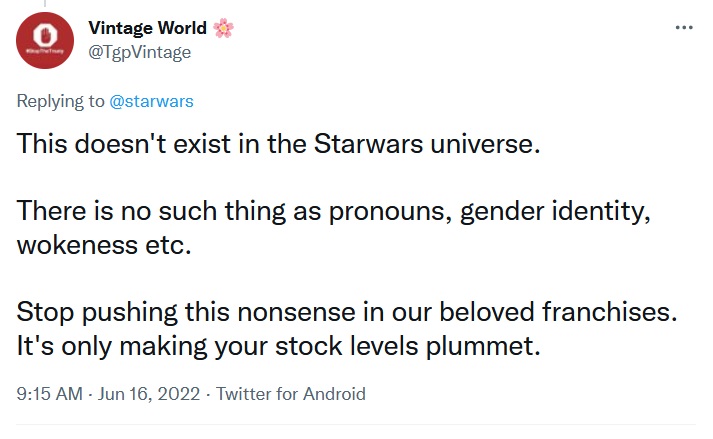Click the Vintage World red profile avatar
Image resolution: width=713 pixels, height=439 pixels.
click(x=45, y=40)
